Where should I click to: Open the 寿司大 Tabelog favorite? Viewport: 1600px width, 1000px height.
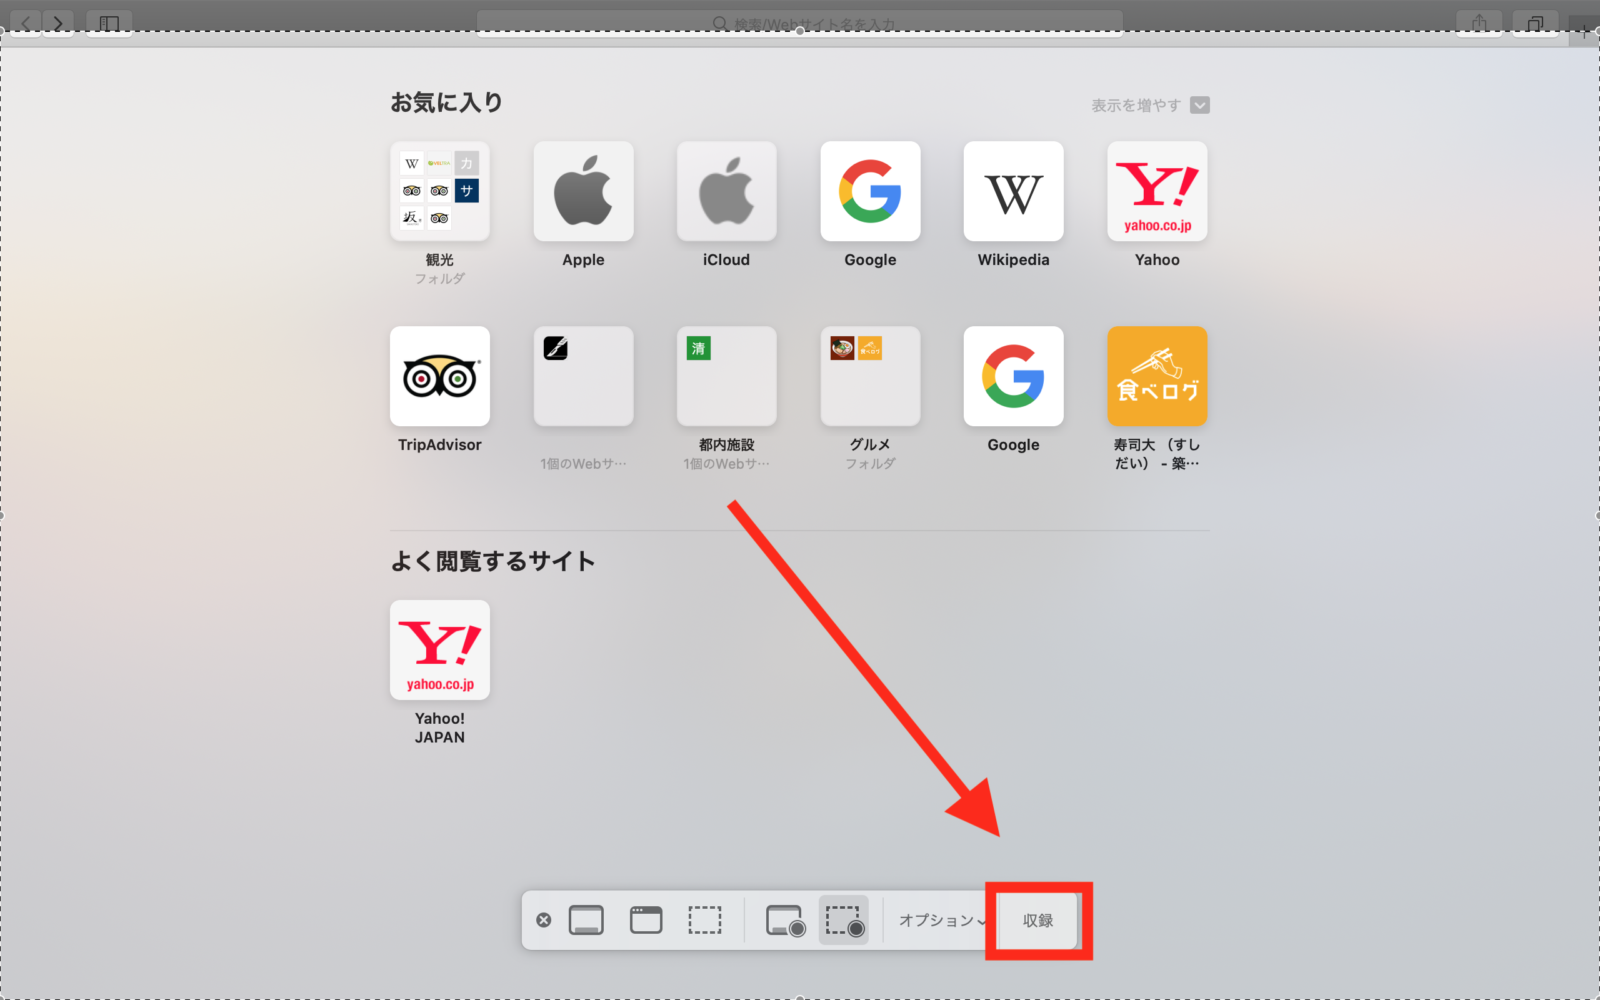(x=1157, y=376)
